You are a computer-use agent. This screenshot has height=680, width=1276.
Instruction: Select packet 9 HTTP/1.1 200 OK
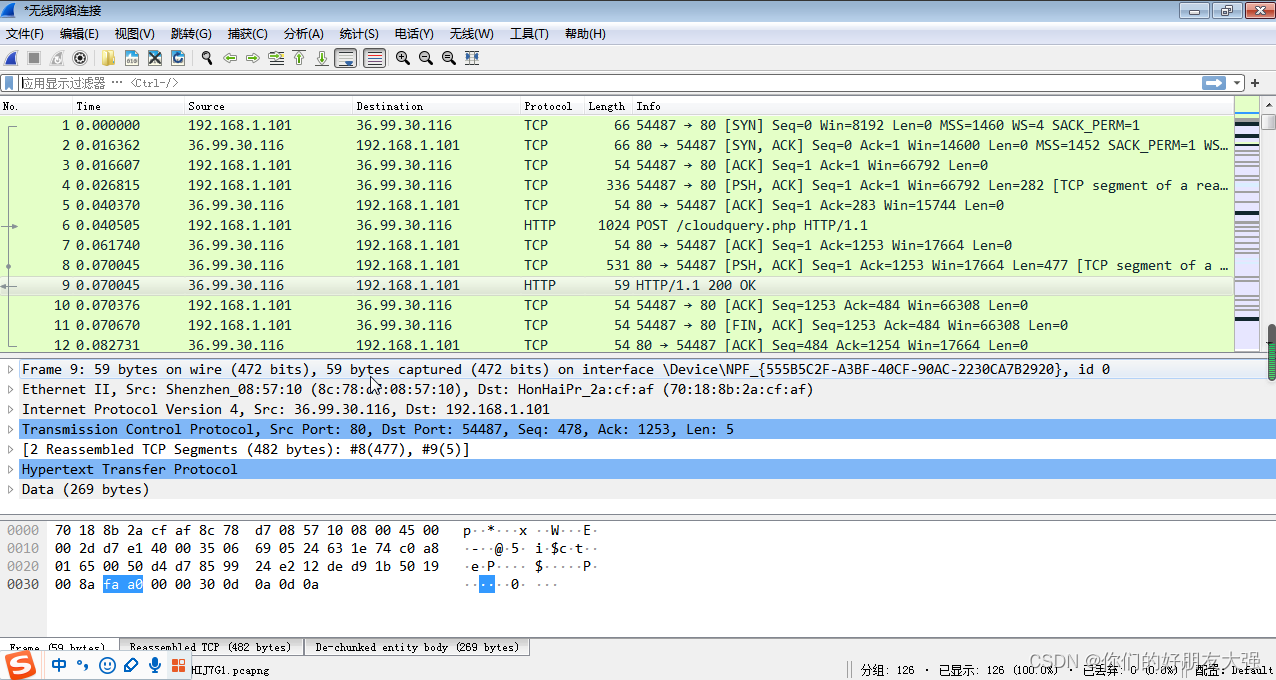pos(617,285)
